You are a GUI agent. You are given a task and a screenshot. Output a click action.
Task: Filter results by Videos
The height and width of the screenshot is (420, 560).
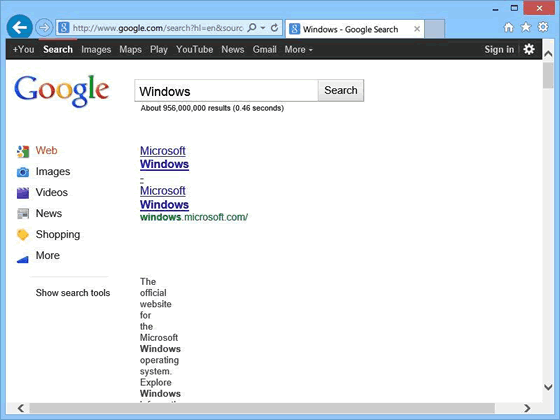52,192
